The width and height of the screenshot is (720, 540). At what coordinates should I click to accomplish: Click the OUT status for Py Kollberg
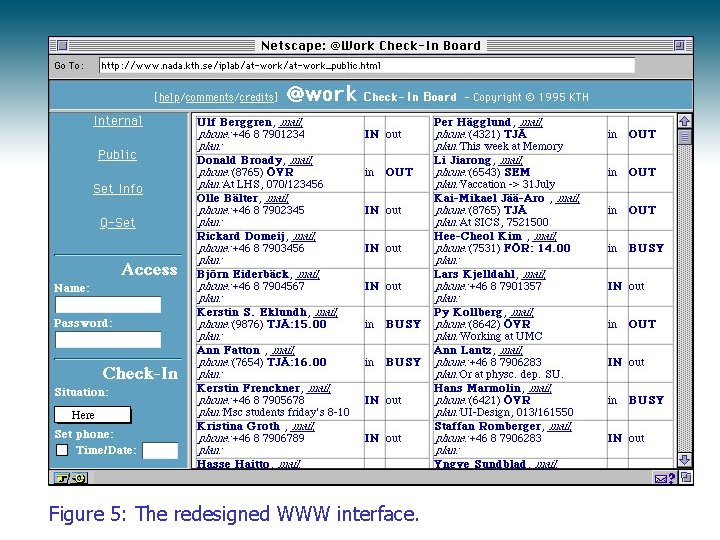click(642, 324)
